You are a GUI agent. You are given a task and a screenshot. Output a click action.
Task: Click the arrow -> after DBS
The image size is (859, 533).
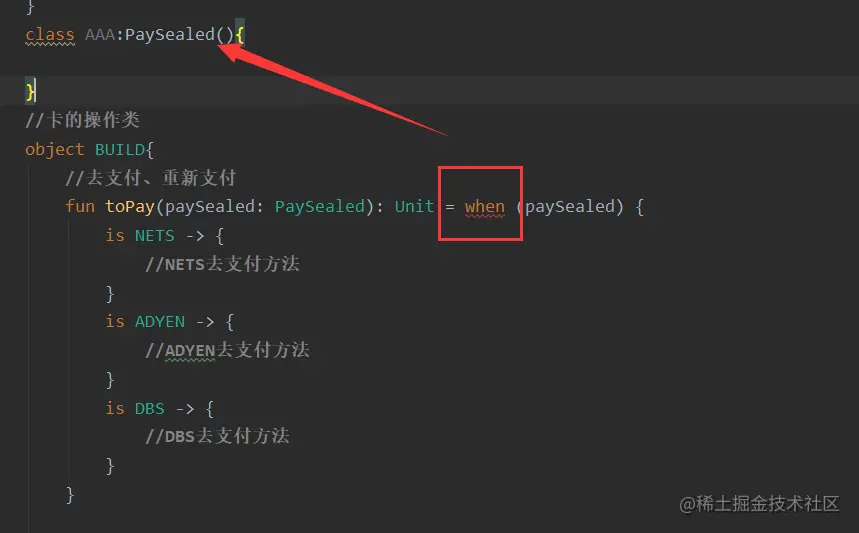click(x=185, y=409)
